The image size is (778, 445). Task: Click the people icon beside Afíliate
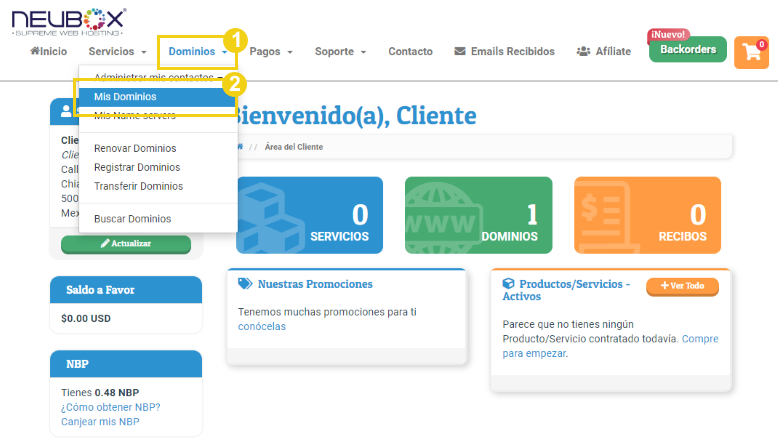click(583, 51)
